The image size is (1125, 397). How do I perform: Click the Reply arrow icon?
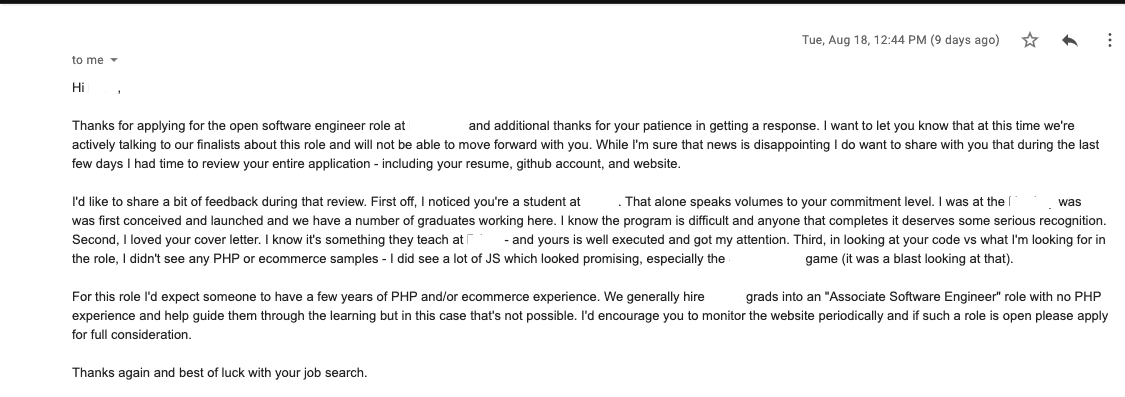pos(1069,40)
